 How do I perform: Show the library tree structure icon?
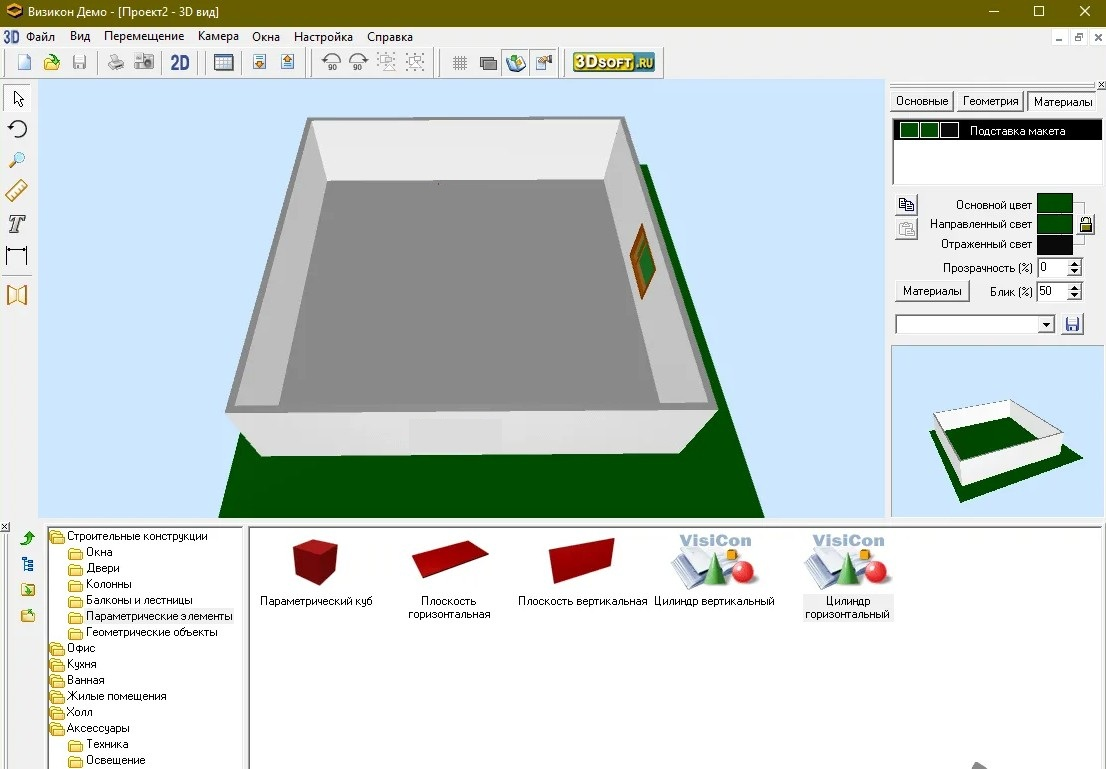tap(28, 564)
